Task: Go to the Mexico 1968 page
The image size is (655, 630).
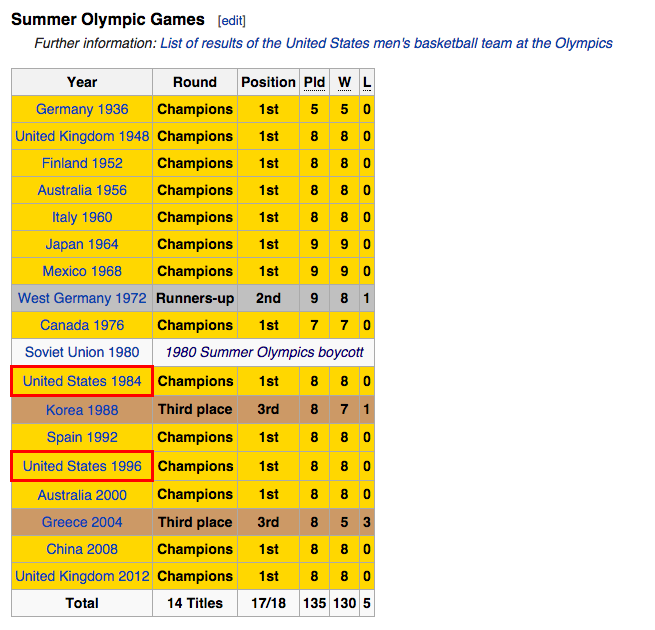Action: click(82, 271)
